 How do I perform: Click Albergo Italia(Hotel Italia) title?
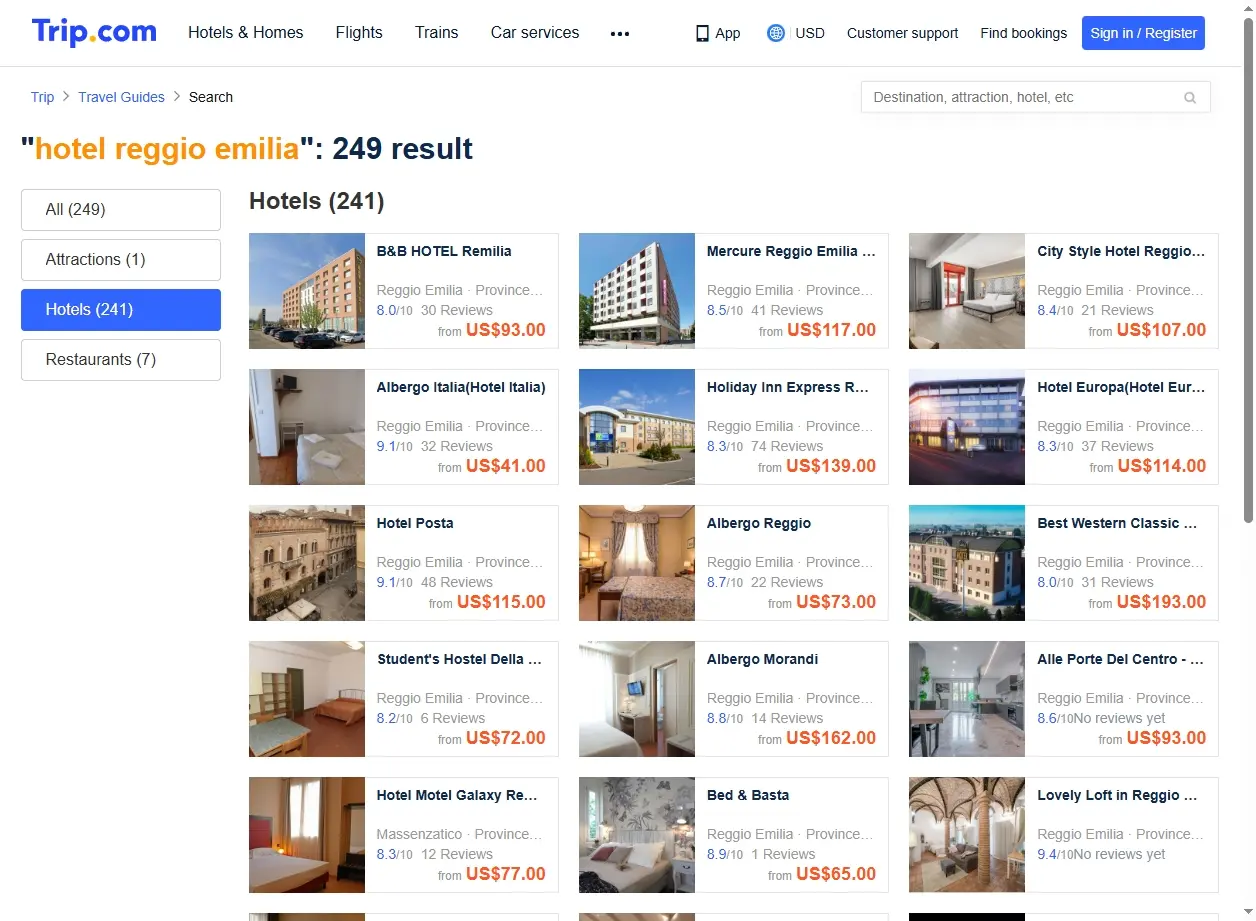coord(461,387)
